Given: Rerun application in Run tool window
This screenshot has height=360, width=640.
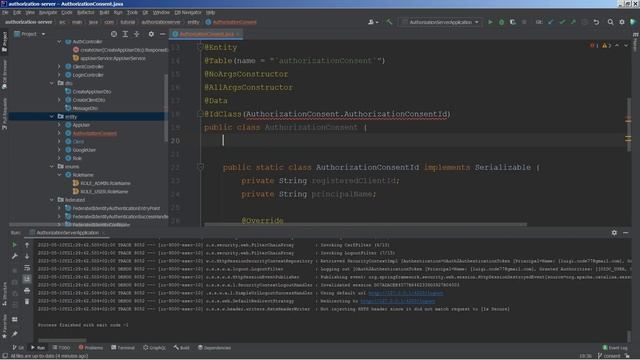Looking at the screenshot, I should click(15, 245).
